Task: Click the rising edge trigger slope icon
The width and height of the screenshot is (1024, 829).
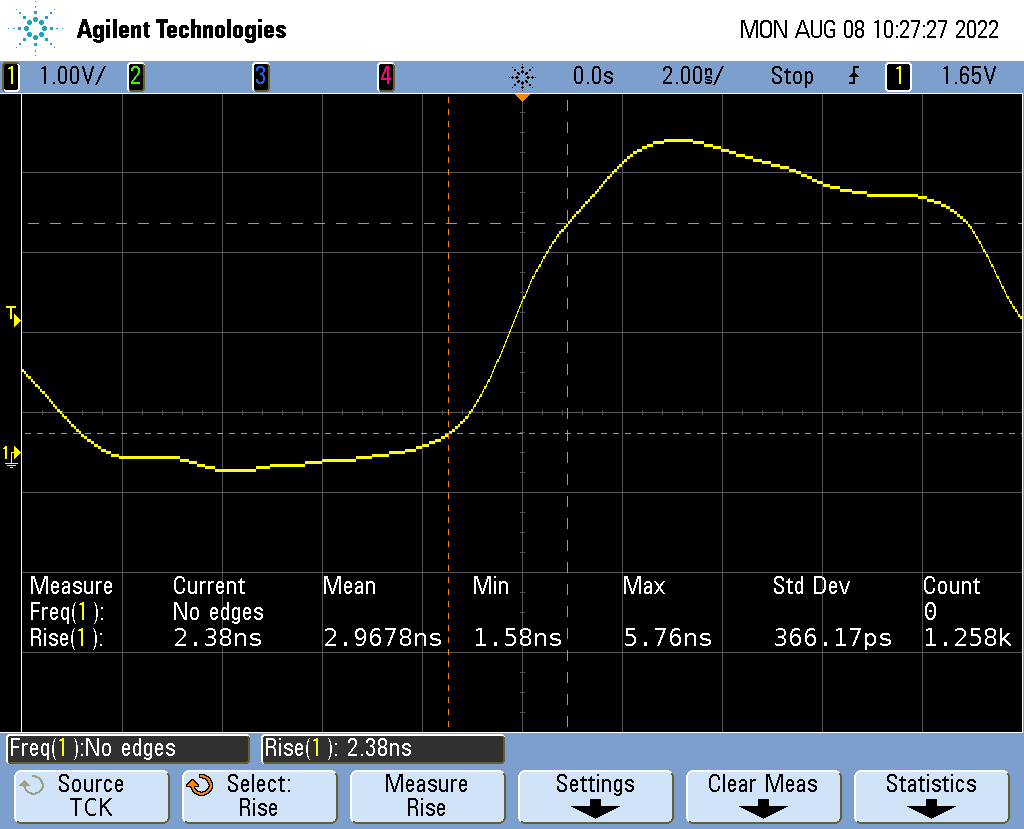Action: click(x=853, y=76)
